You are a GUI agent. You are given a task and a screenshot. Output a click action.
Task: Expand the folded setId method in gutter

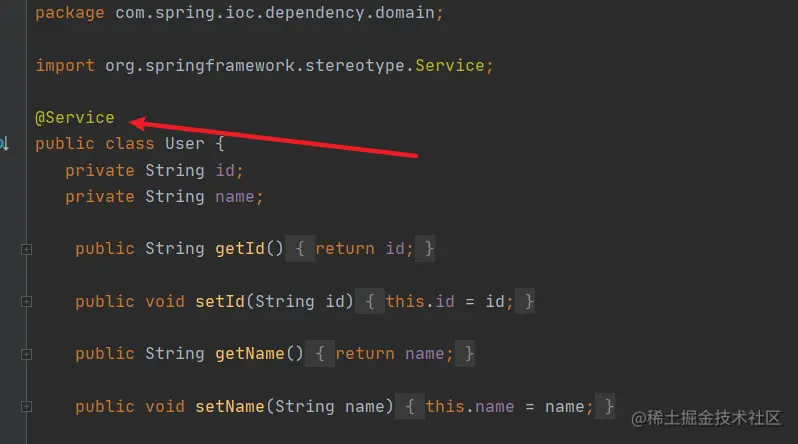[26, 302]
